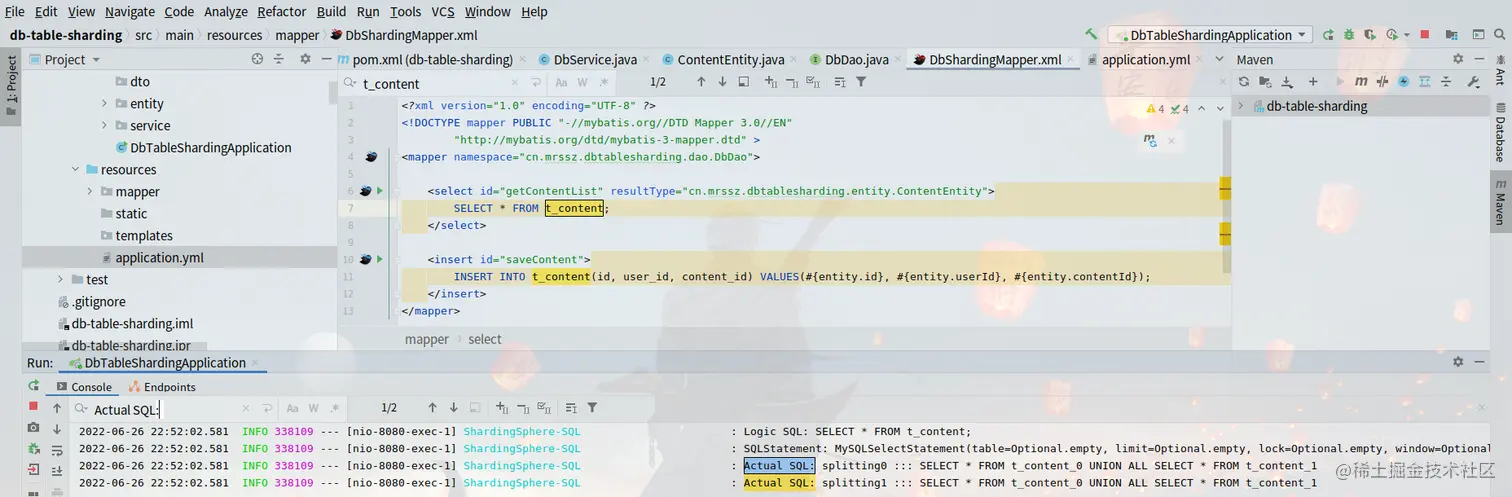1512x497 pixels.
Task: Select opened file locate icon in Project panel
Action: click(256, 59)
